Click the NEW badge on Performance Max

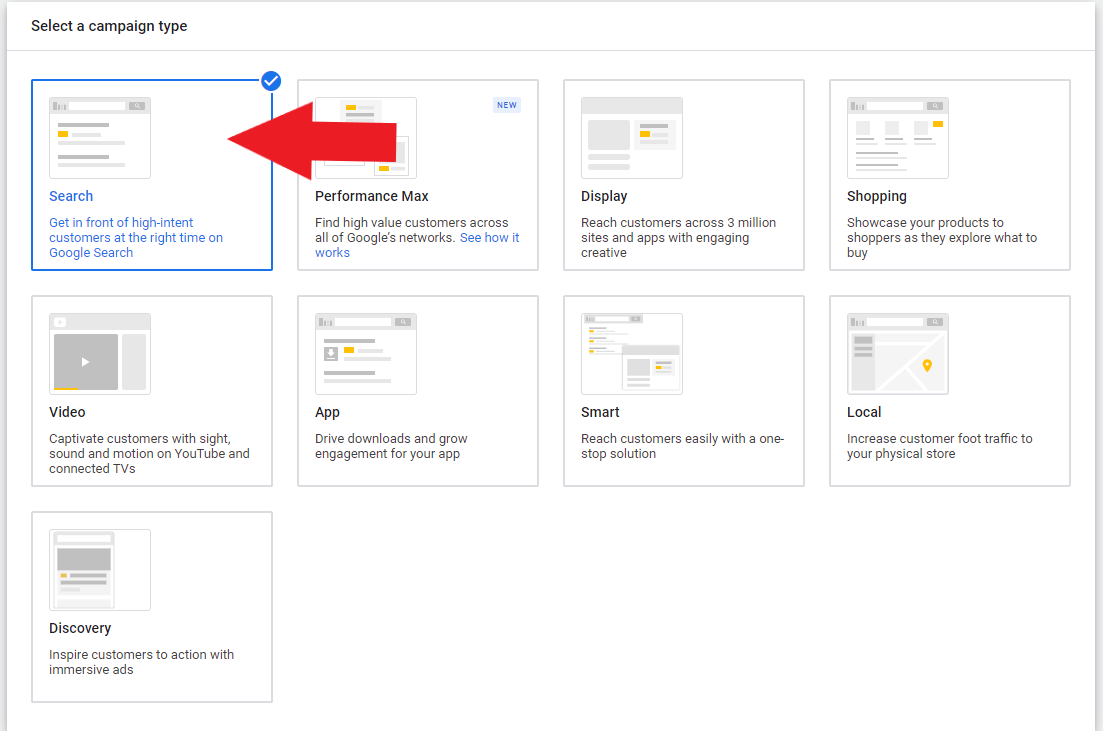(507, 104)
